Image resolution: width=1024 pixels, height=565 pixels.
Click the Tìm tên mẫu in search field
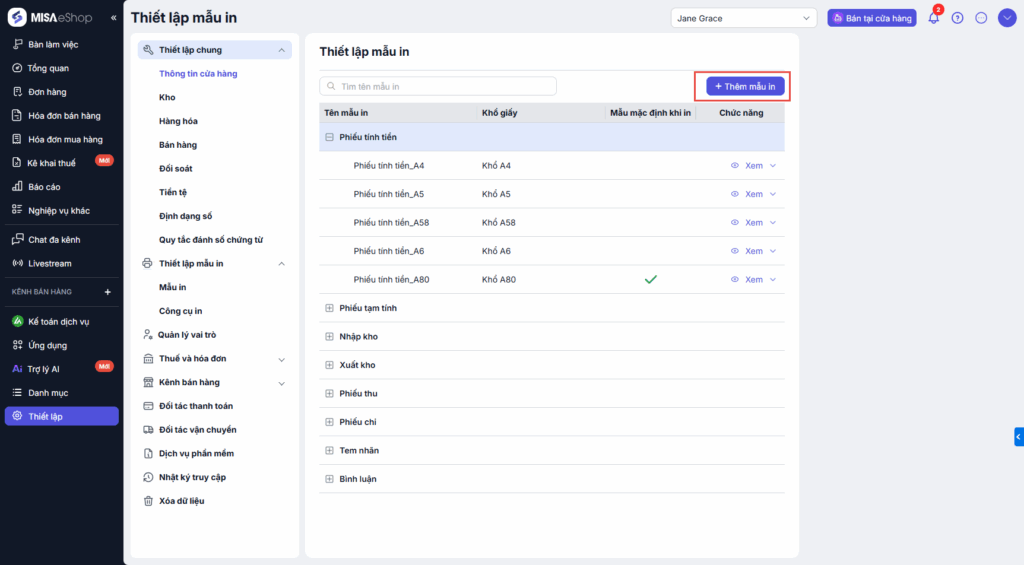pos(440,87)
